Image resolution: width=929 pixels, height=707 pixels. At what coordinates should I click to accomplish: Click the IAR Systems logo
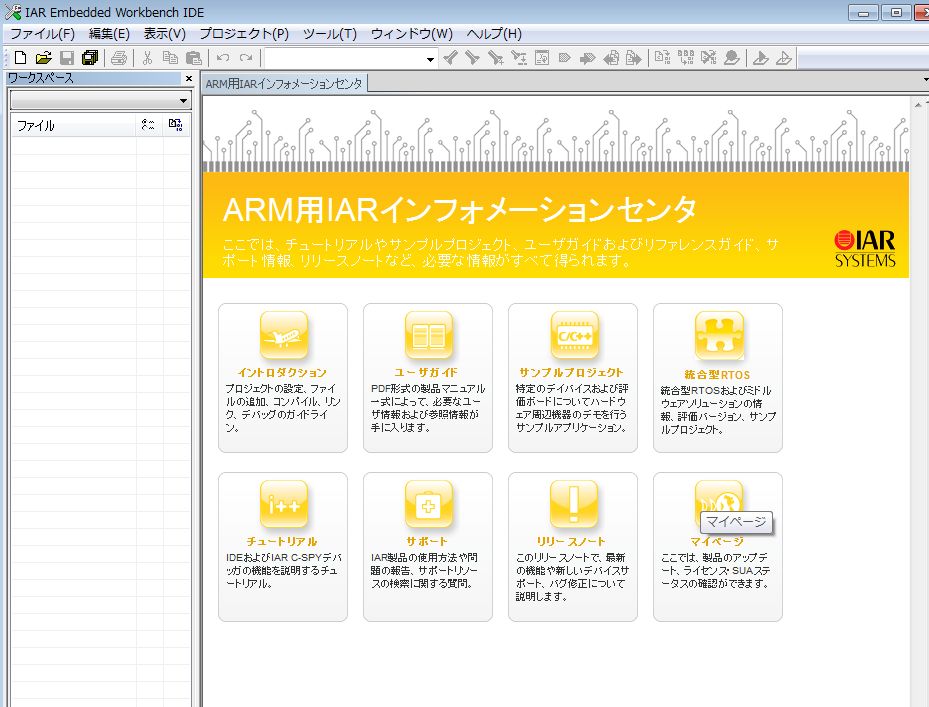point(865,249)
